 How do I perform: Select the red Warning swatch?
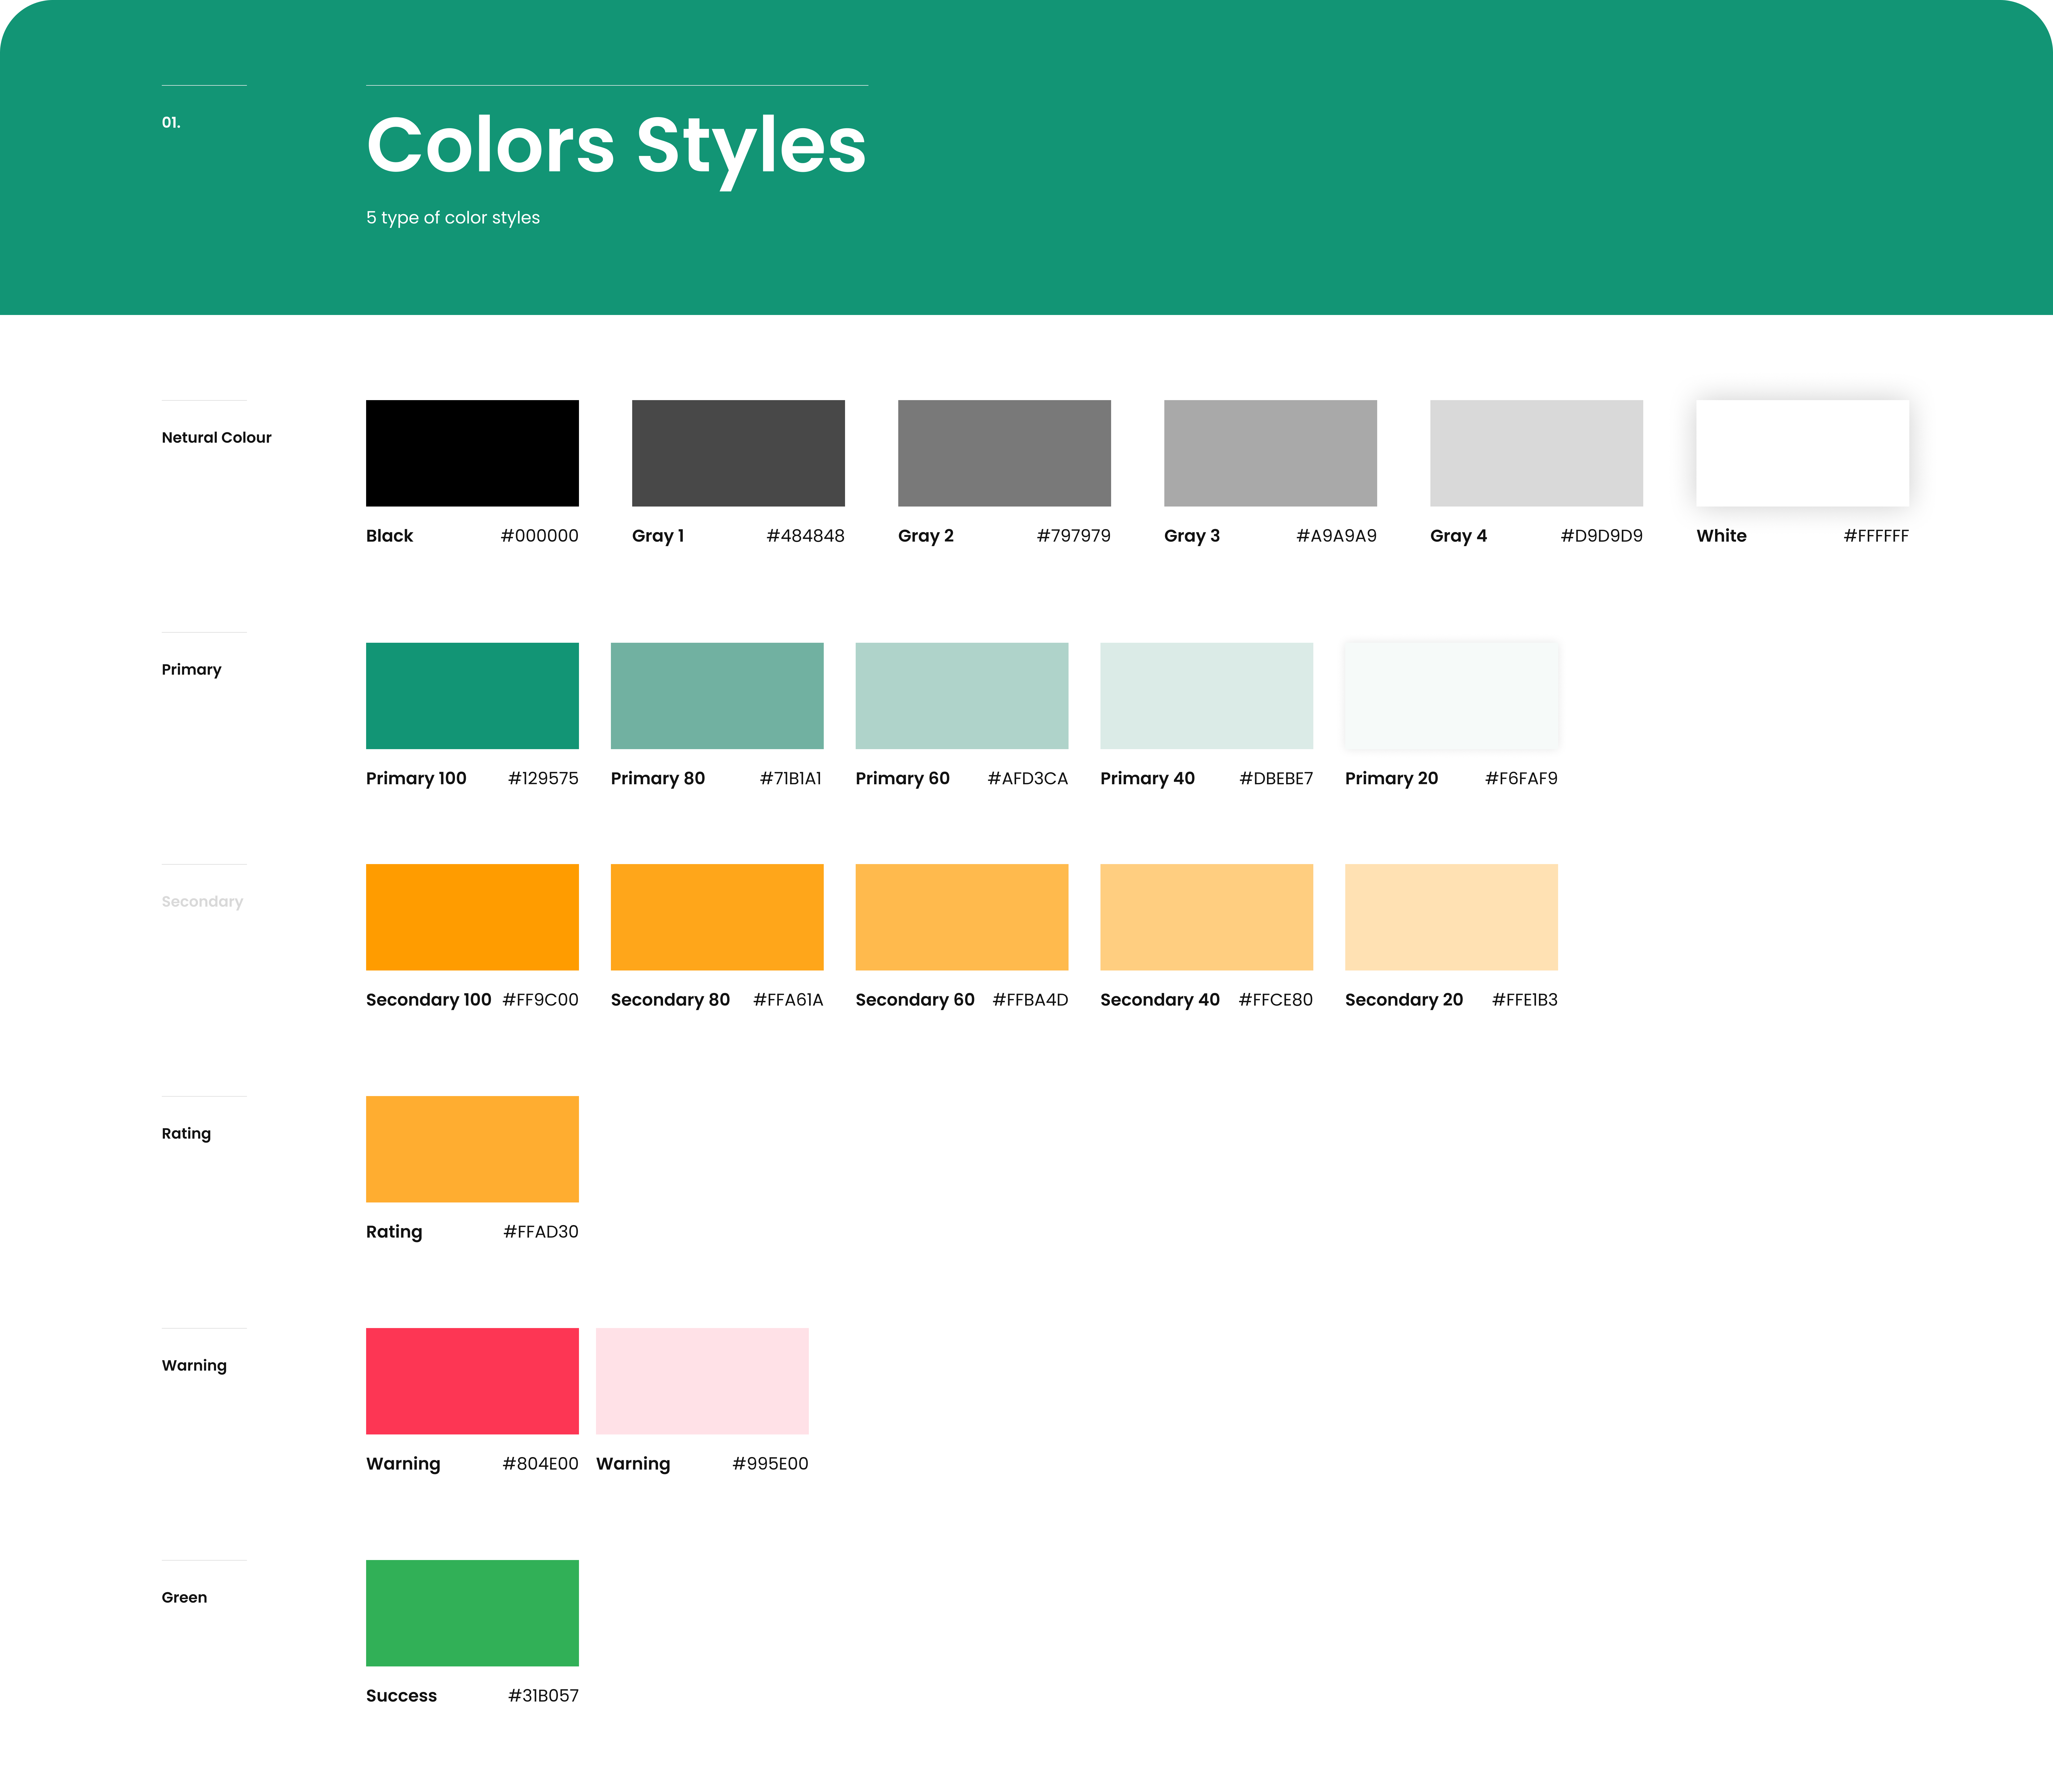pos(472,1381)
